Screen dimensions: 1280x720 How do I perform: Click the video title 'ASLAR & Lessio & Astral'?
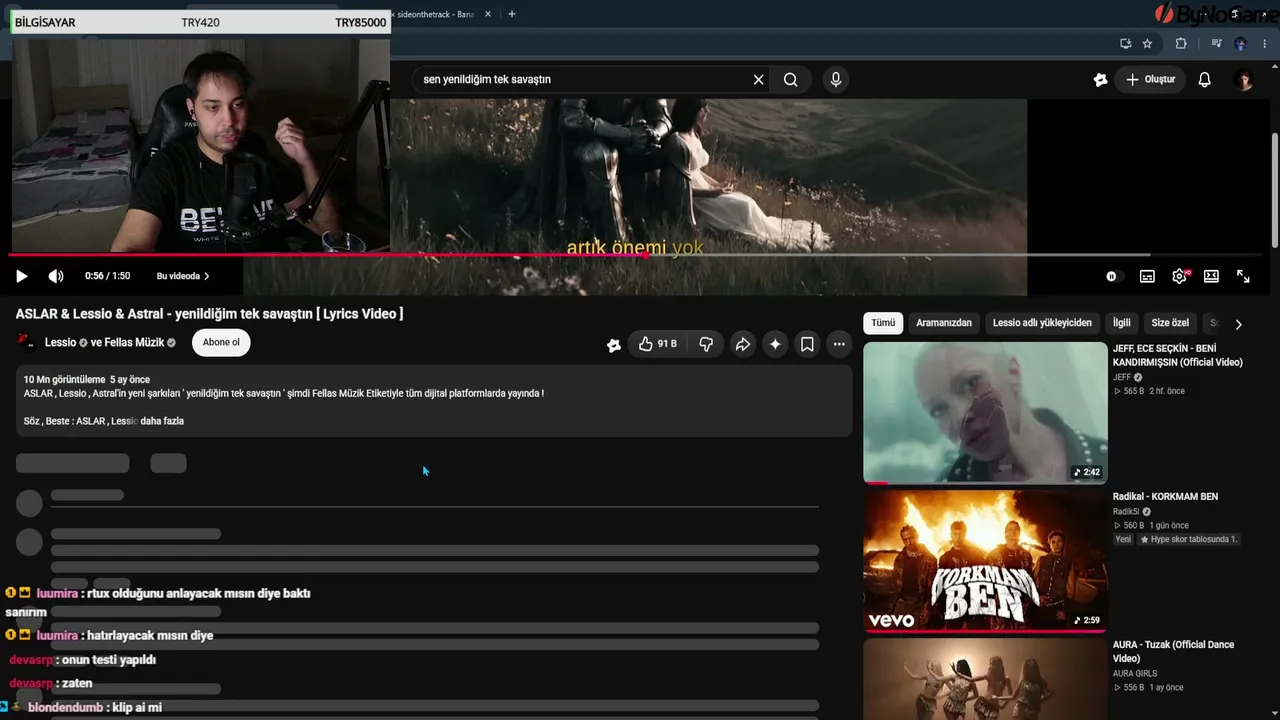209,314
